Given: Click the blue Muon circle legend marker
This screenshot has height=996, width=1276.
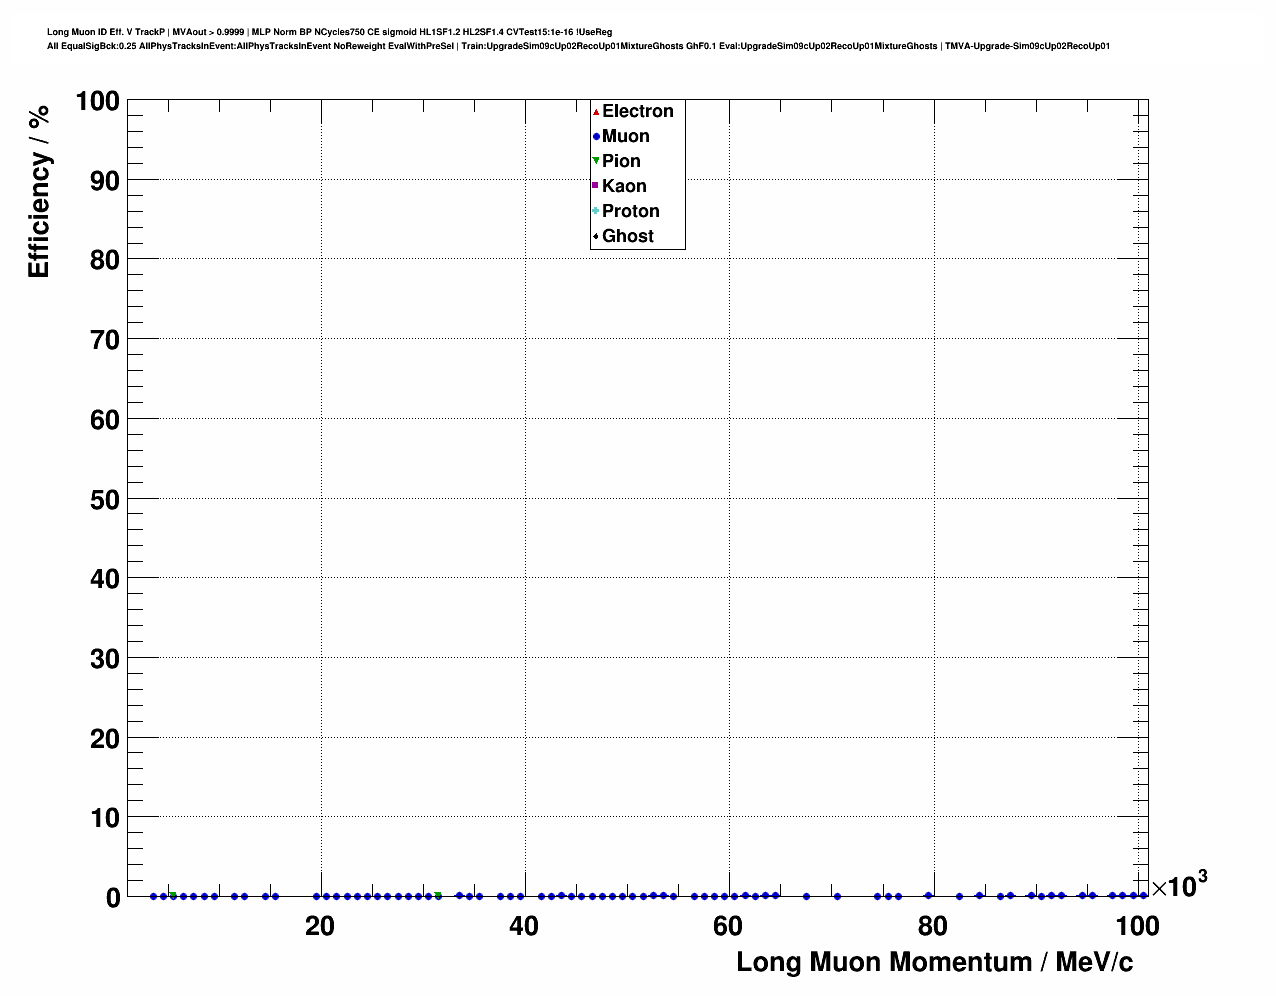Looking at the screenshot, I should coord(596,137).
